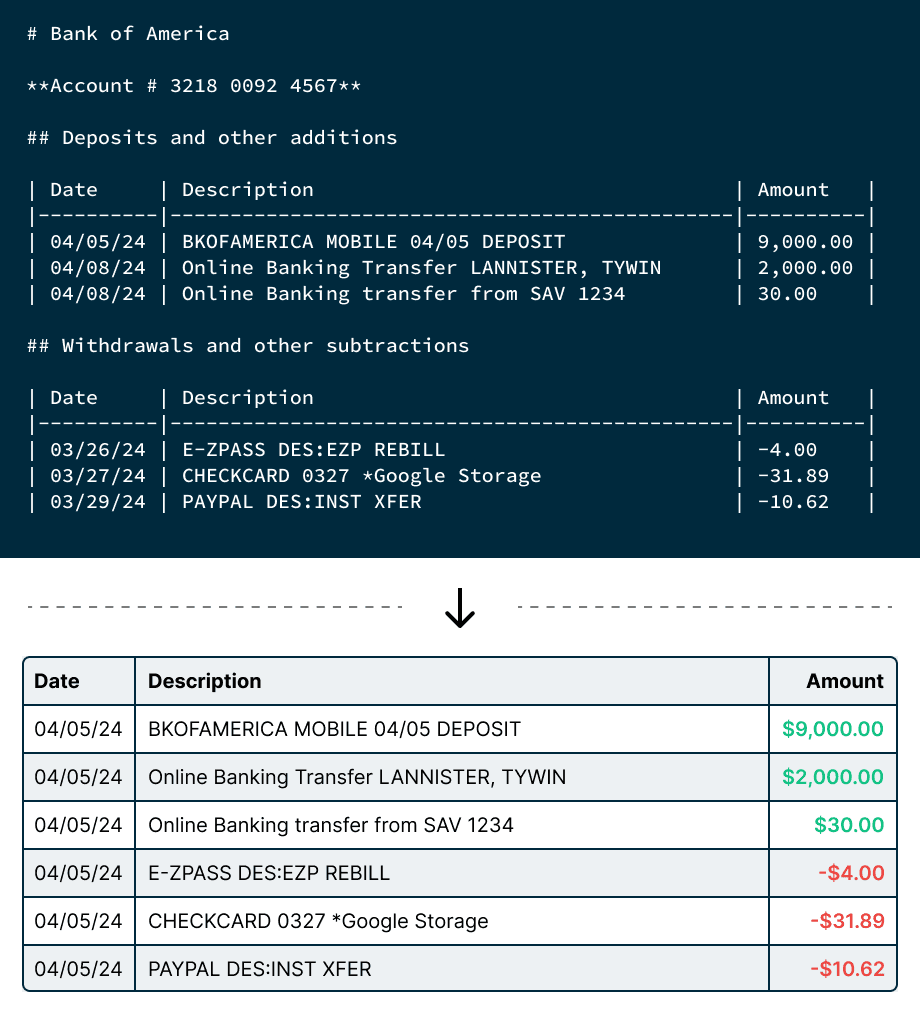Screen dimensions: 920x1012
Task: Click the Withdrawals and other subtractions heading
Action: click(247, 345)
